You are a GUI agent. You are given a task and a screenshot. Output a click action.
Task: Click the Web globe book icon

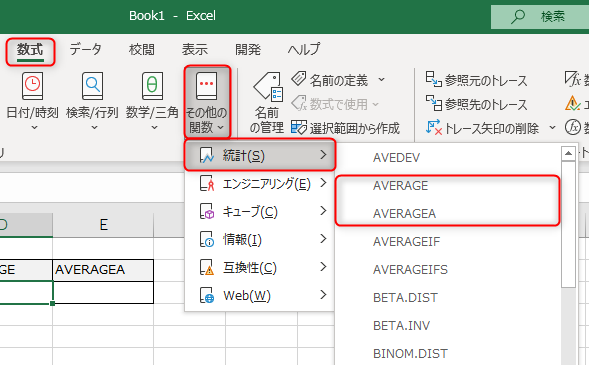207,296
